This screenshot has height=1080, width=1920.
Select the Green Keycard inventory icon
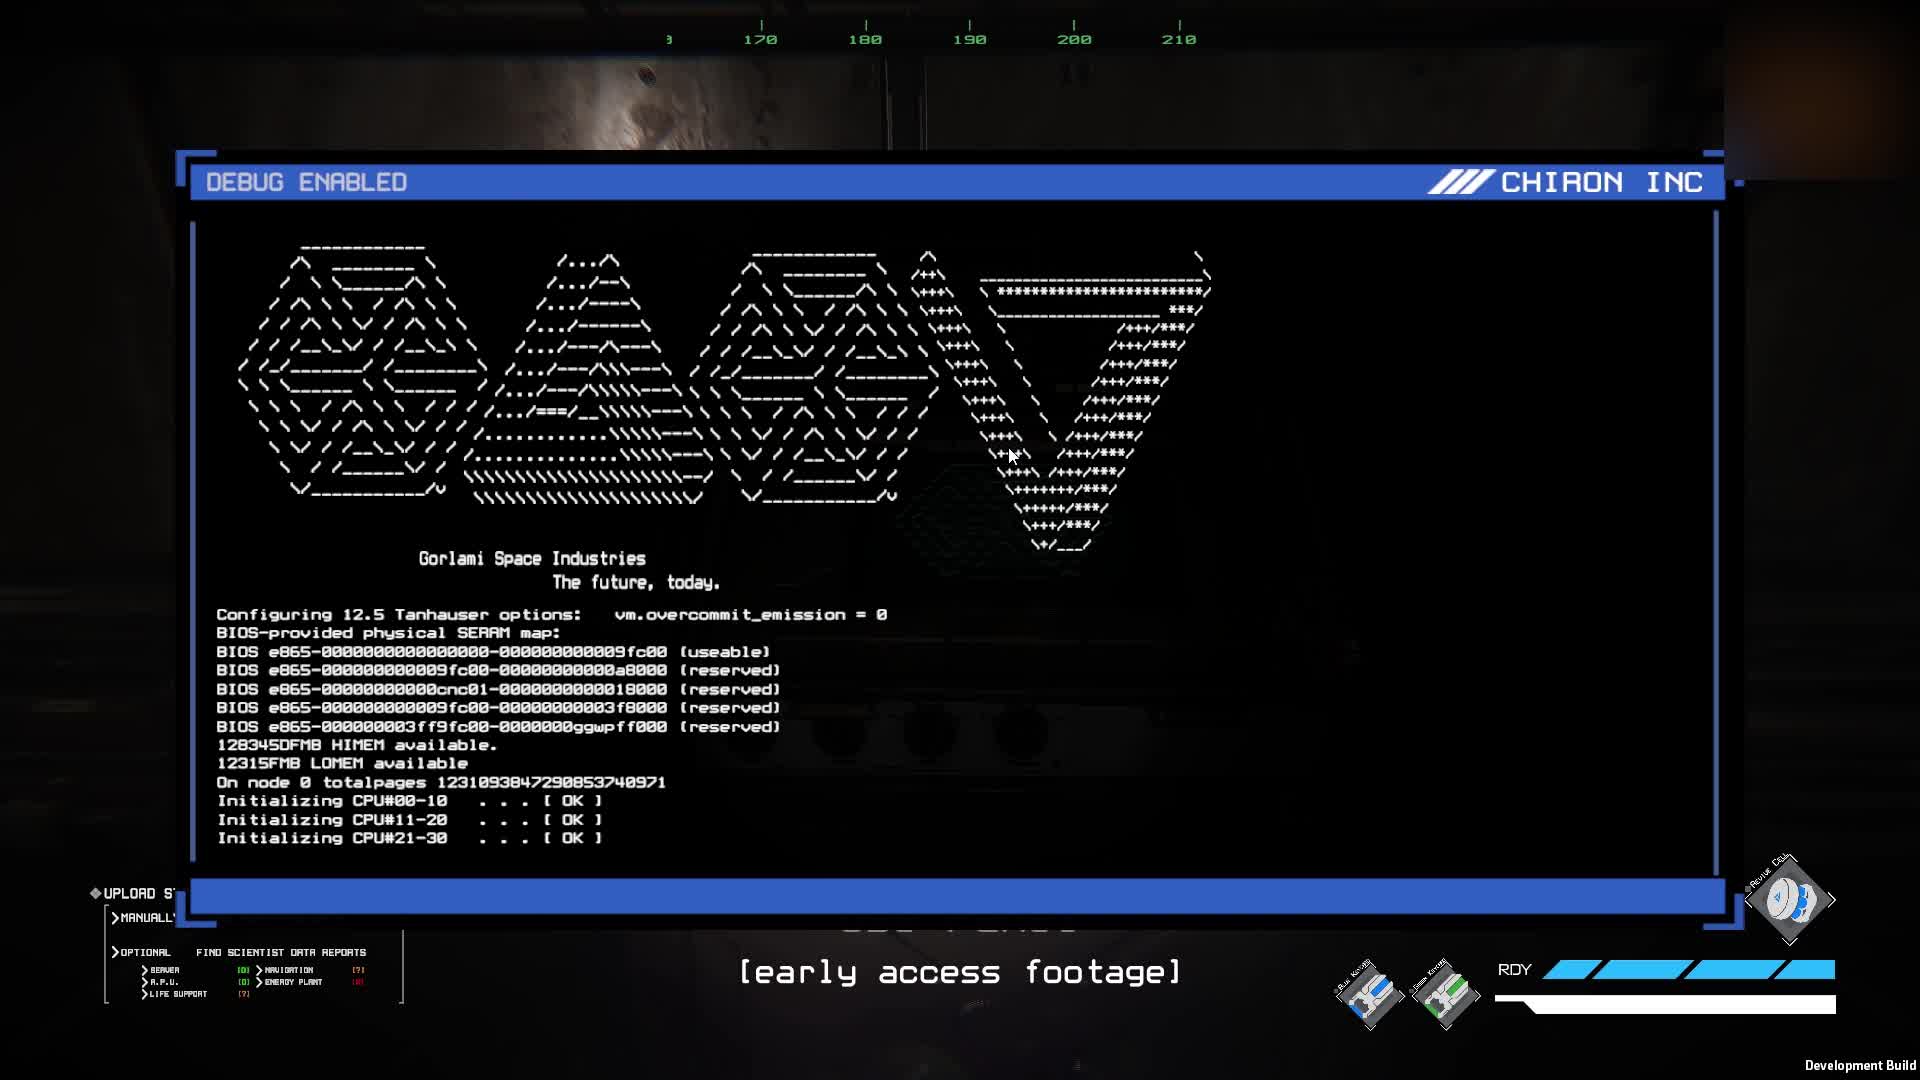point(1445,995)
